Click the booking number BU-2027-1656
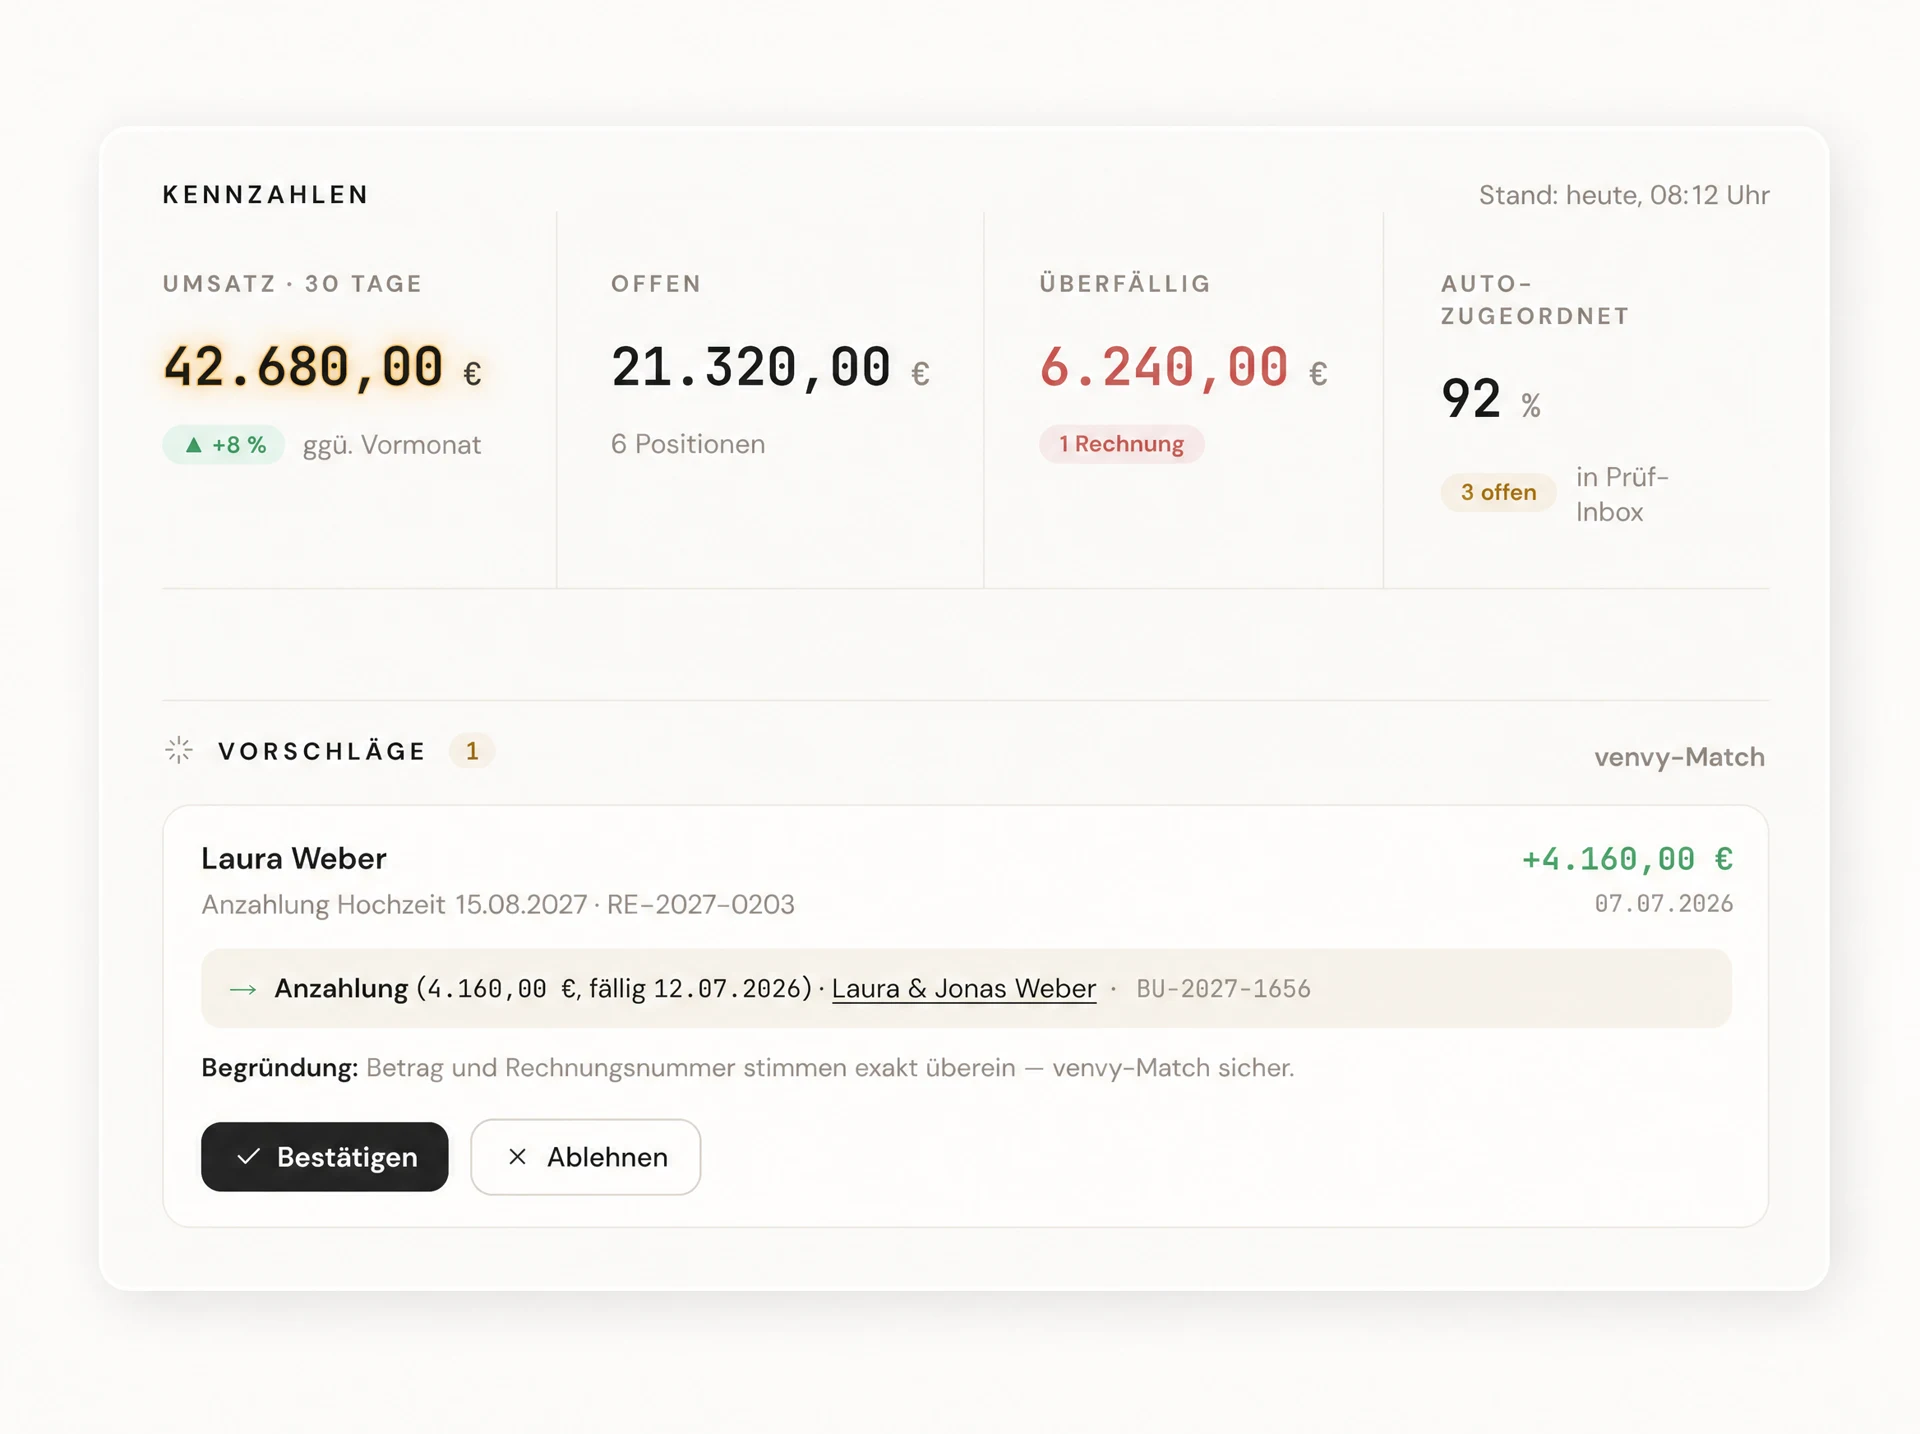1920x1434 pixels. coord(1223,989)
